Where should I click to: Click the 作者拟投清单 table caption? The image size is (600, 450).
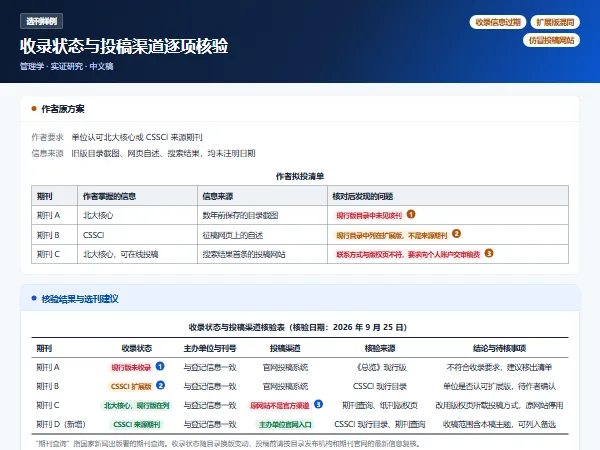pyautogui.click(x=300, y=176)
